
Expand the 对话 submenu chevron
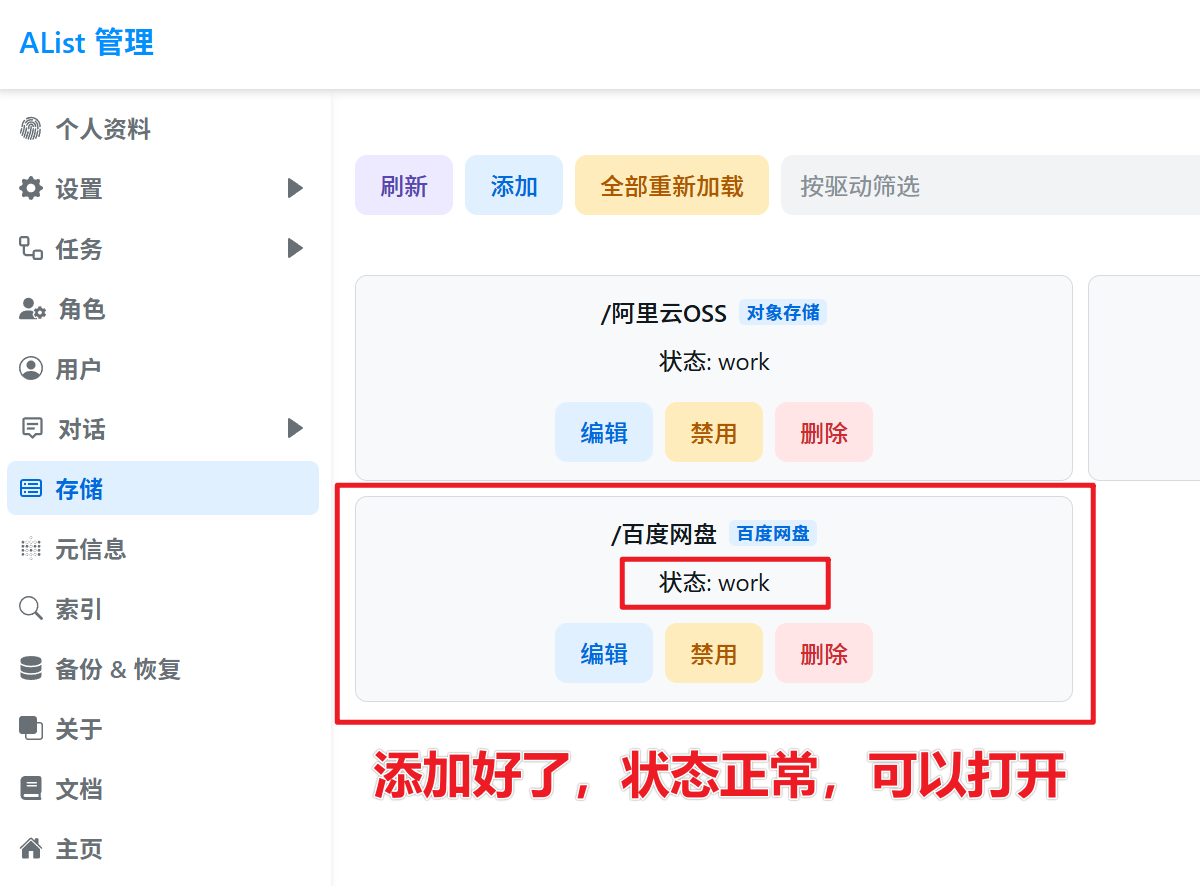click(x=294, y=428)
